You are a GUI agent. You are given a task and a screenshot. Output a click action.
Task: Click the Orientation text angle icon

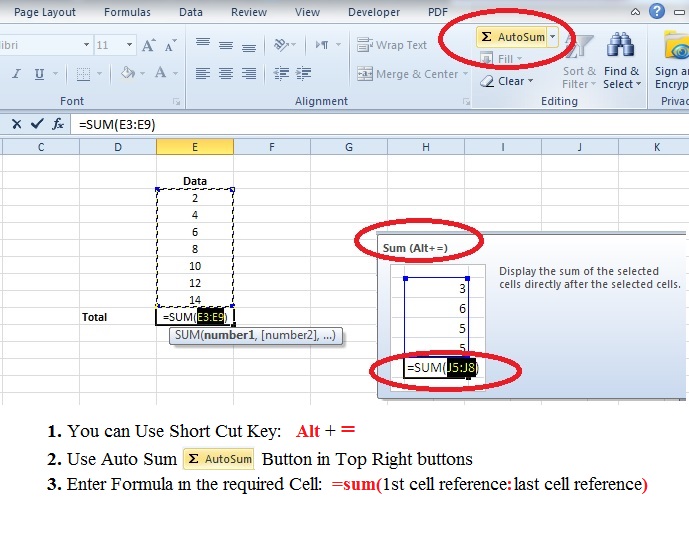281,44
